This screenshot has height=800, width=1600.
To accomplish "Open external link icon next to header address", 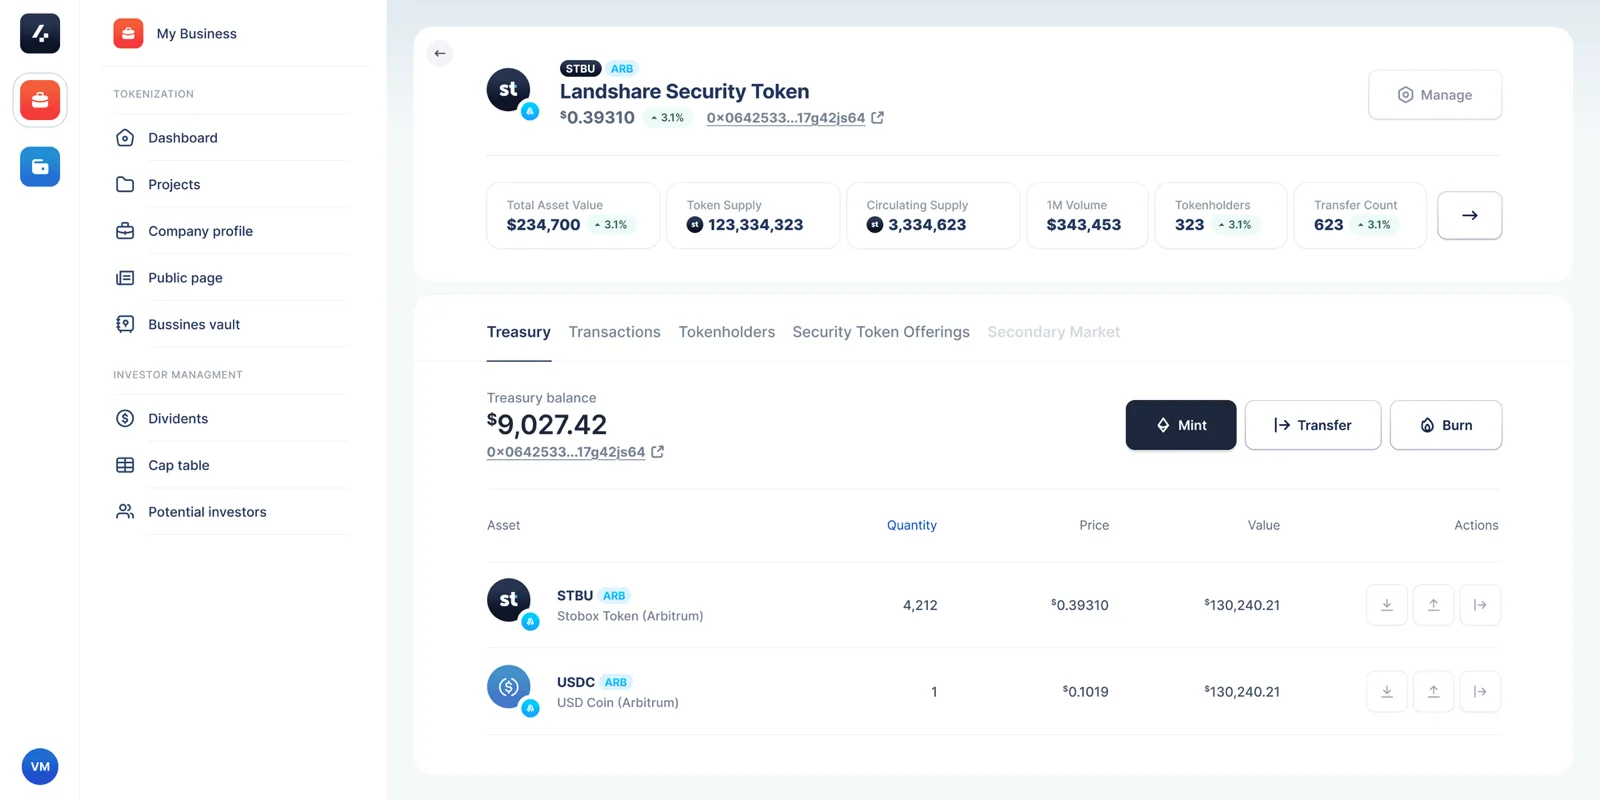I will 878,118.
